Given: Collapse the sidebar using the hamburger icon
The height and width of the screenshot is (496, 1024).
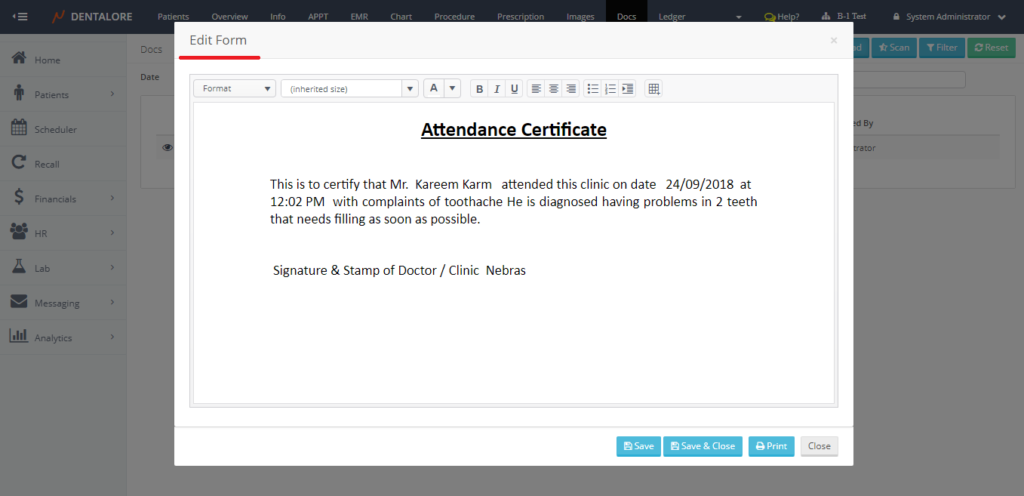Looking at the screenshot, I should 20,16.
